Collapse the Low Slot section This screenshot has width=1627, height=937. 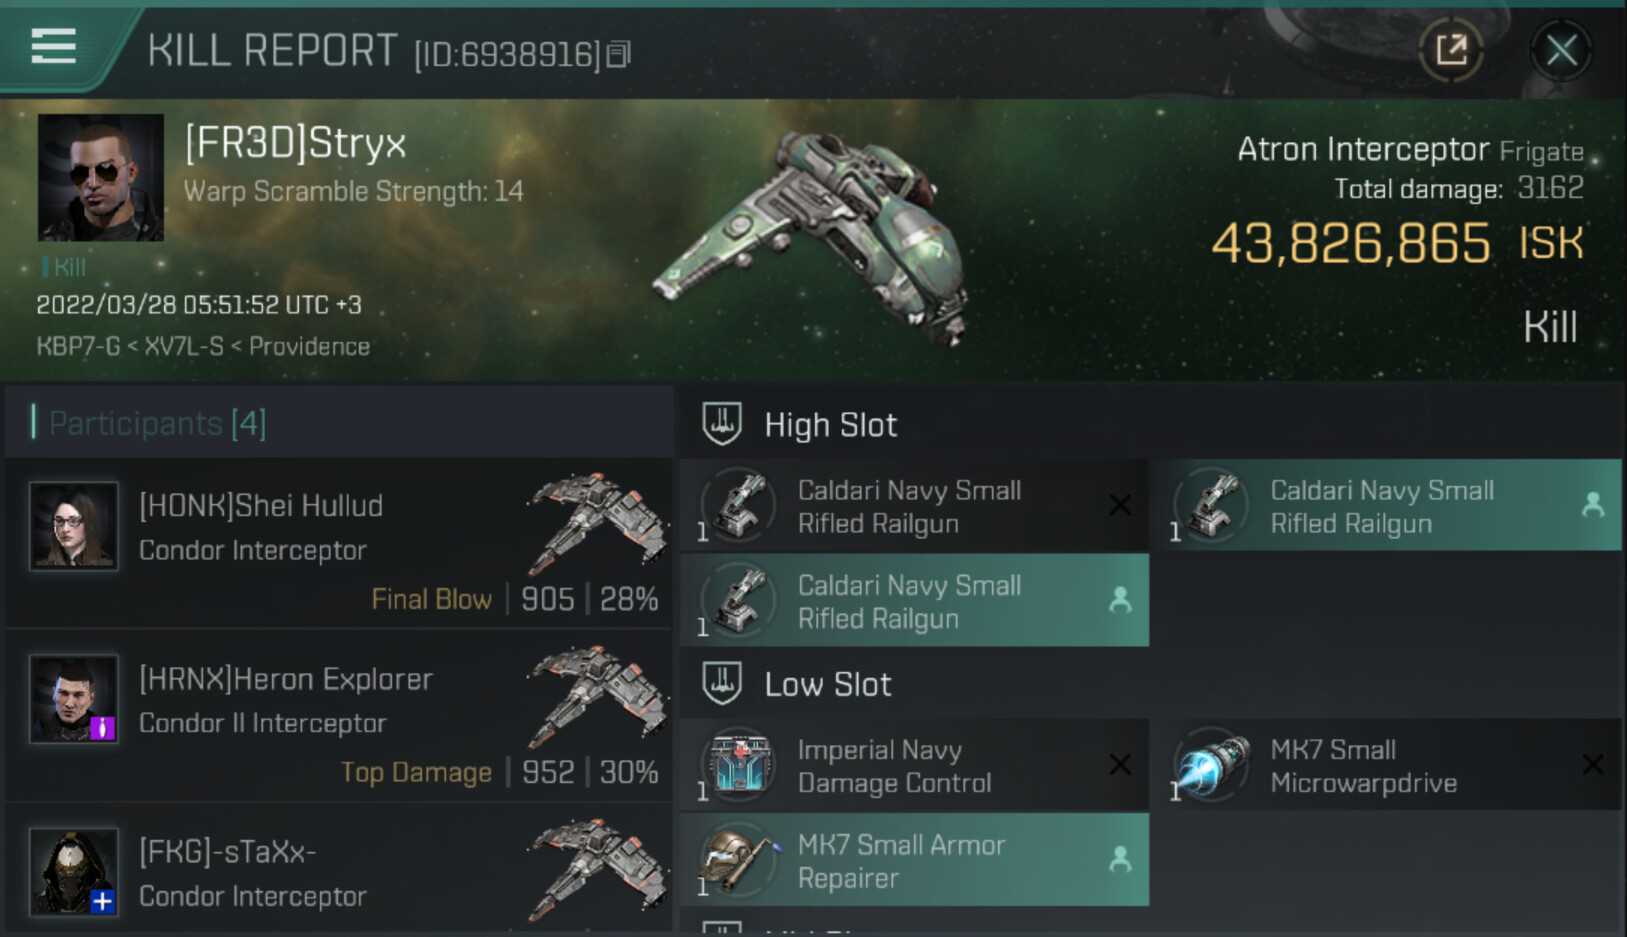click(722, 684)
